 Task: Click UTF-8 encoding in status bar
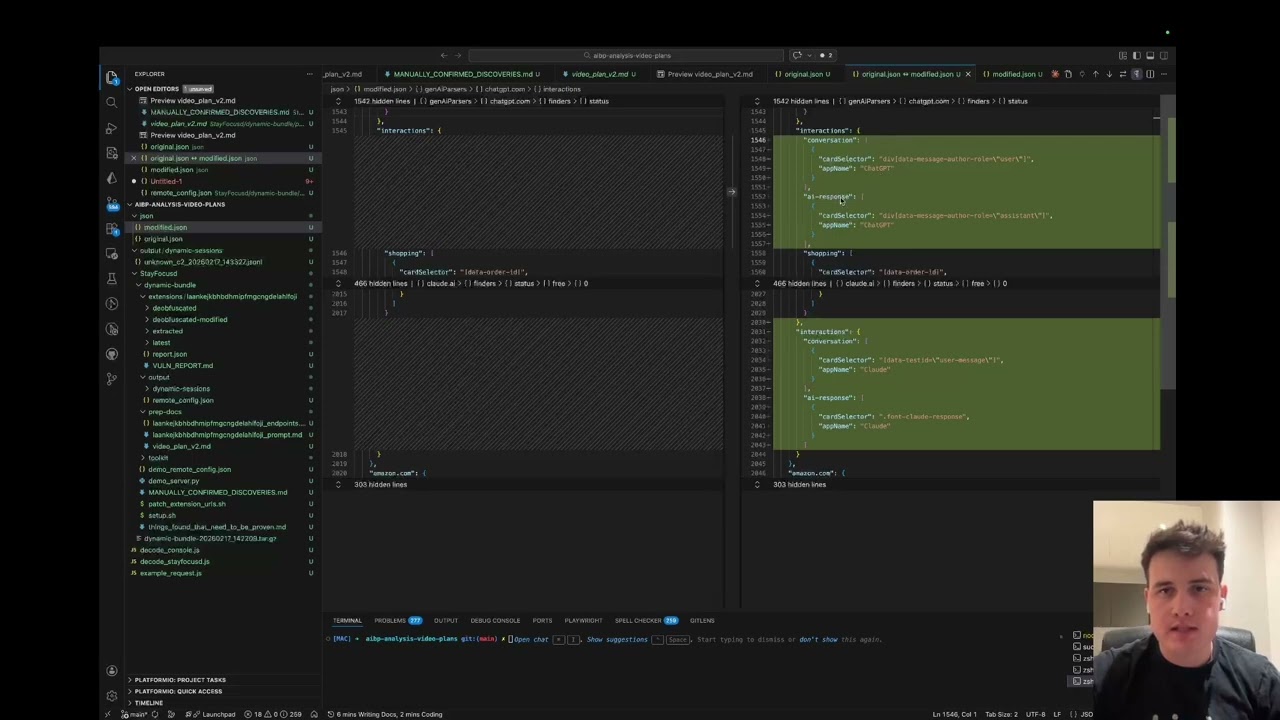[x=1034, y=714]
